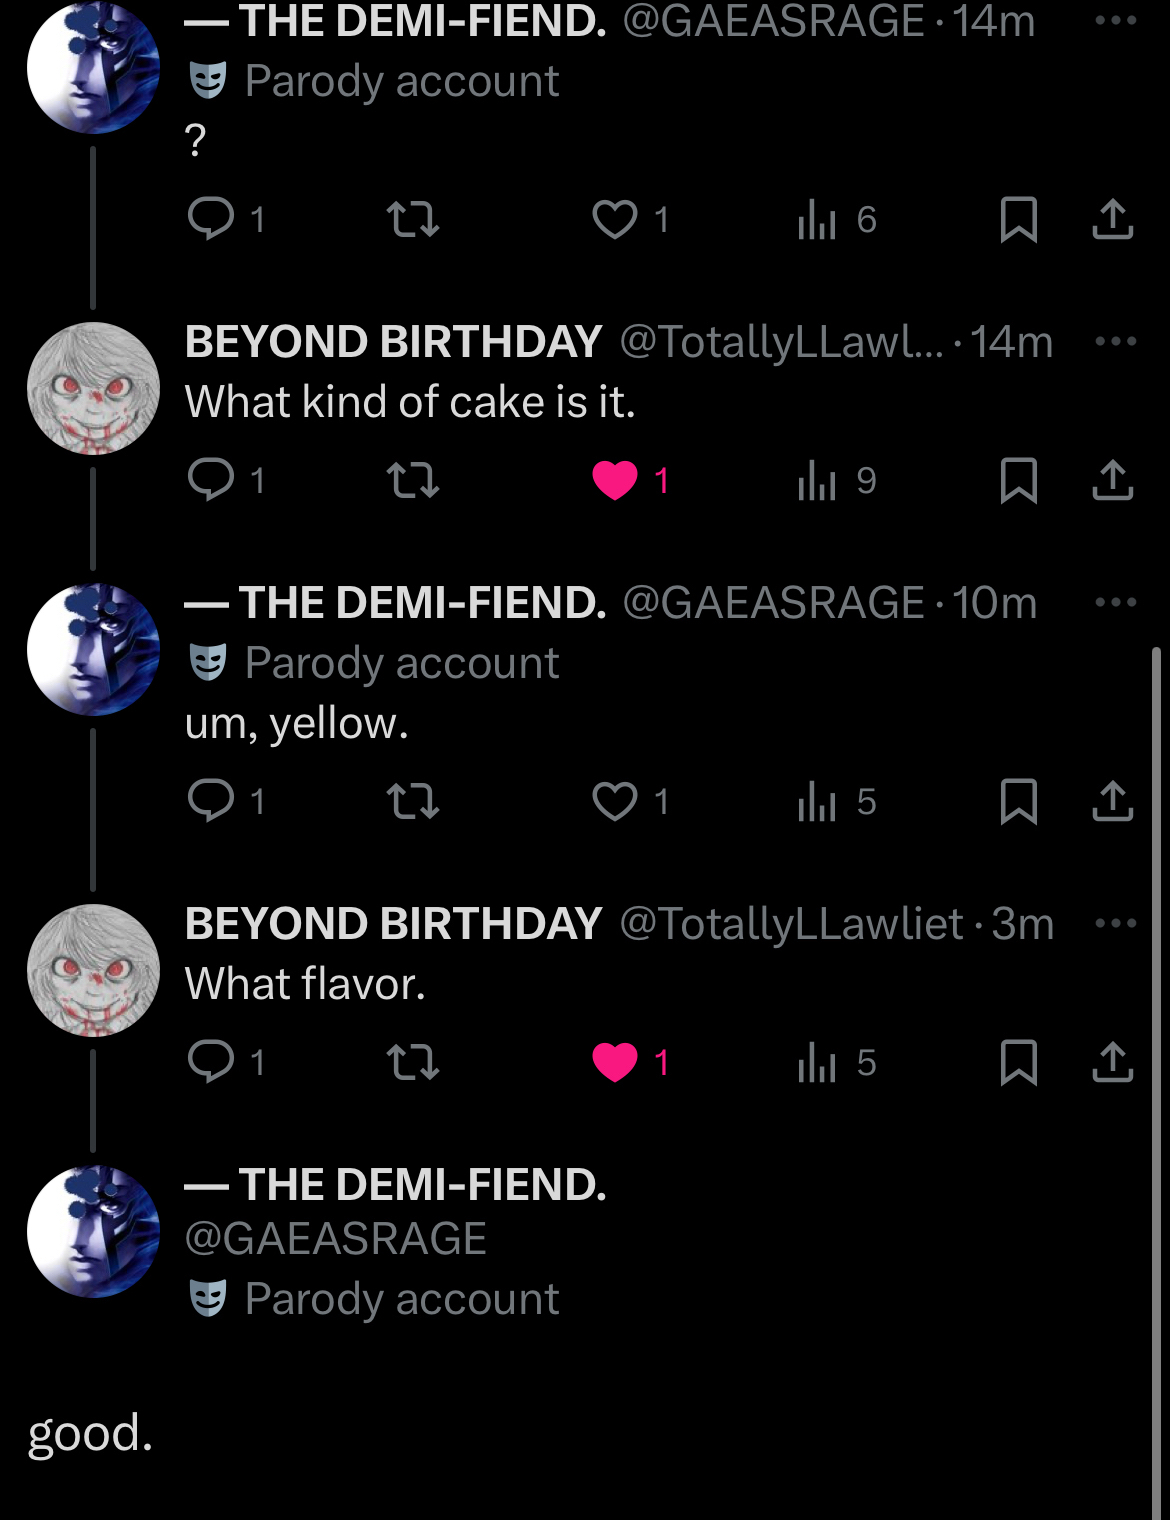Viewport: 1170px width, 1520px height.
Task: Reply to the "What flavor." tweet
Action: click(211, 1062)
